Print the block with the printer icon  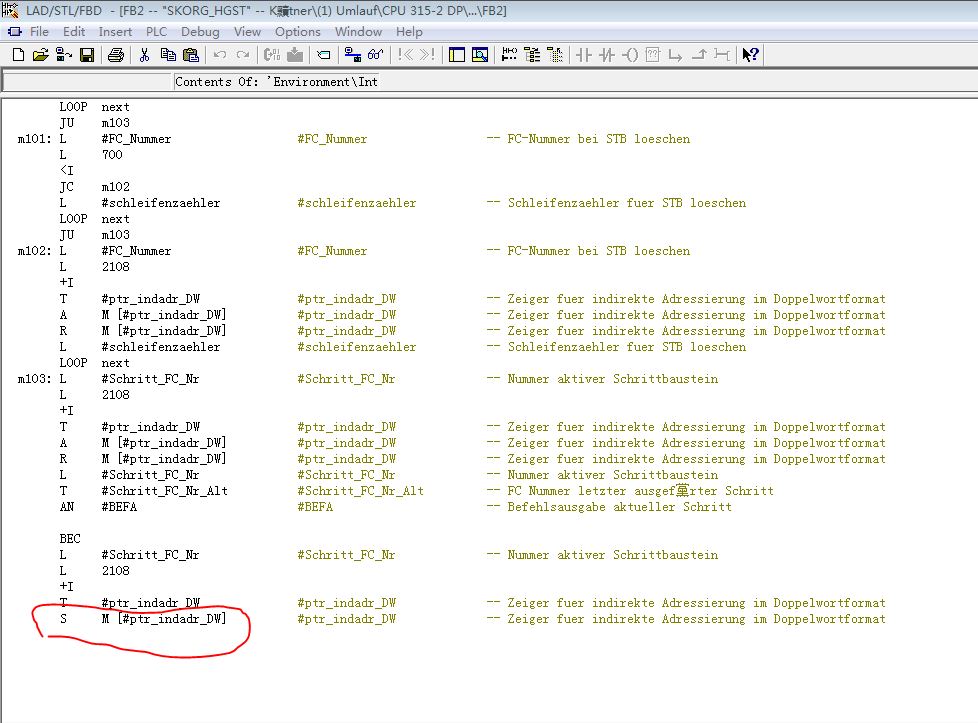pyautogui.click(x=116, y=55)
